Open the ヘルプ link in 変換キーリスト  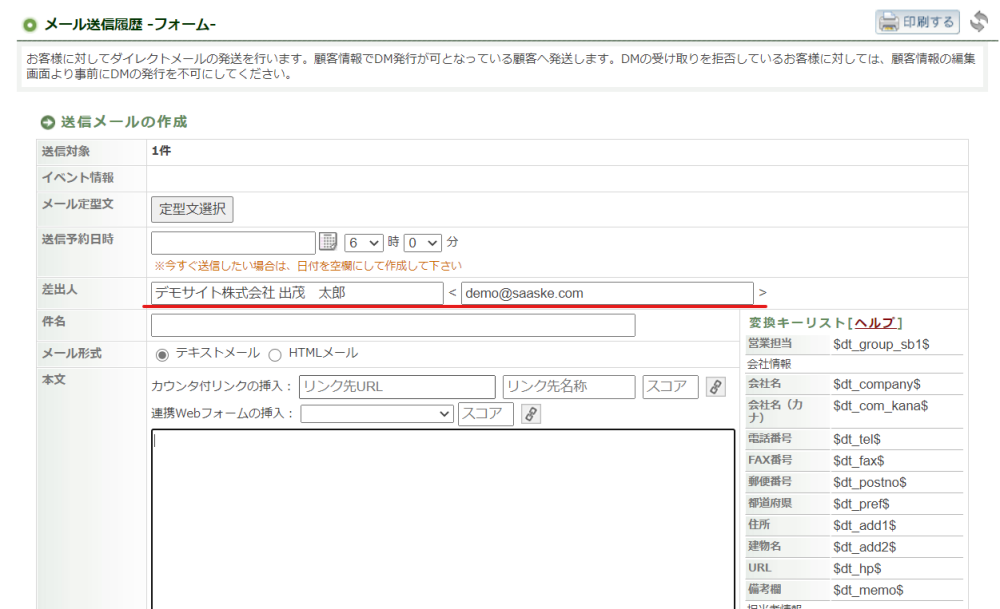875,323
